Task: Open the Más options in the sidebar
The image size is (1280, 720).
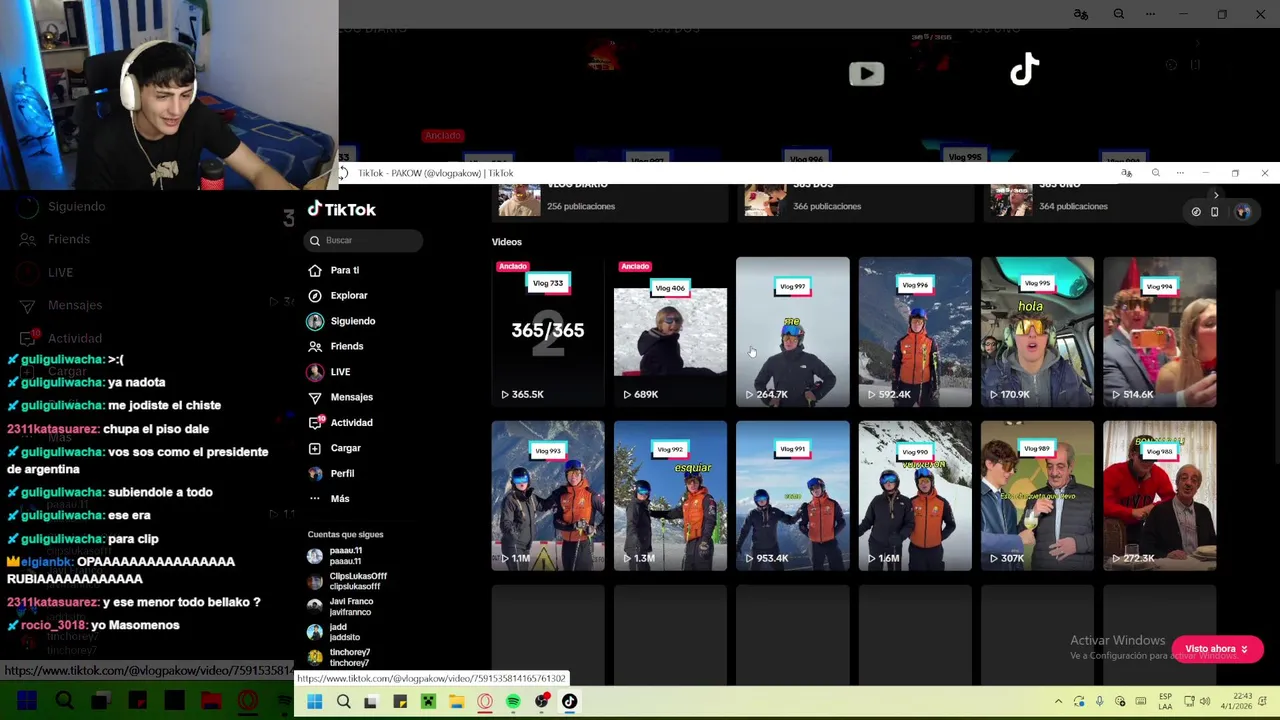Action: 329,498
